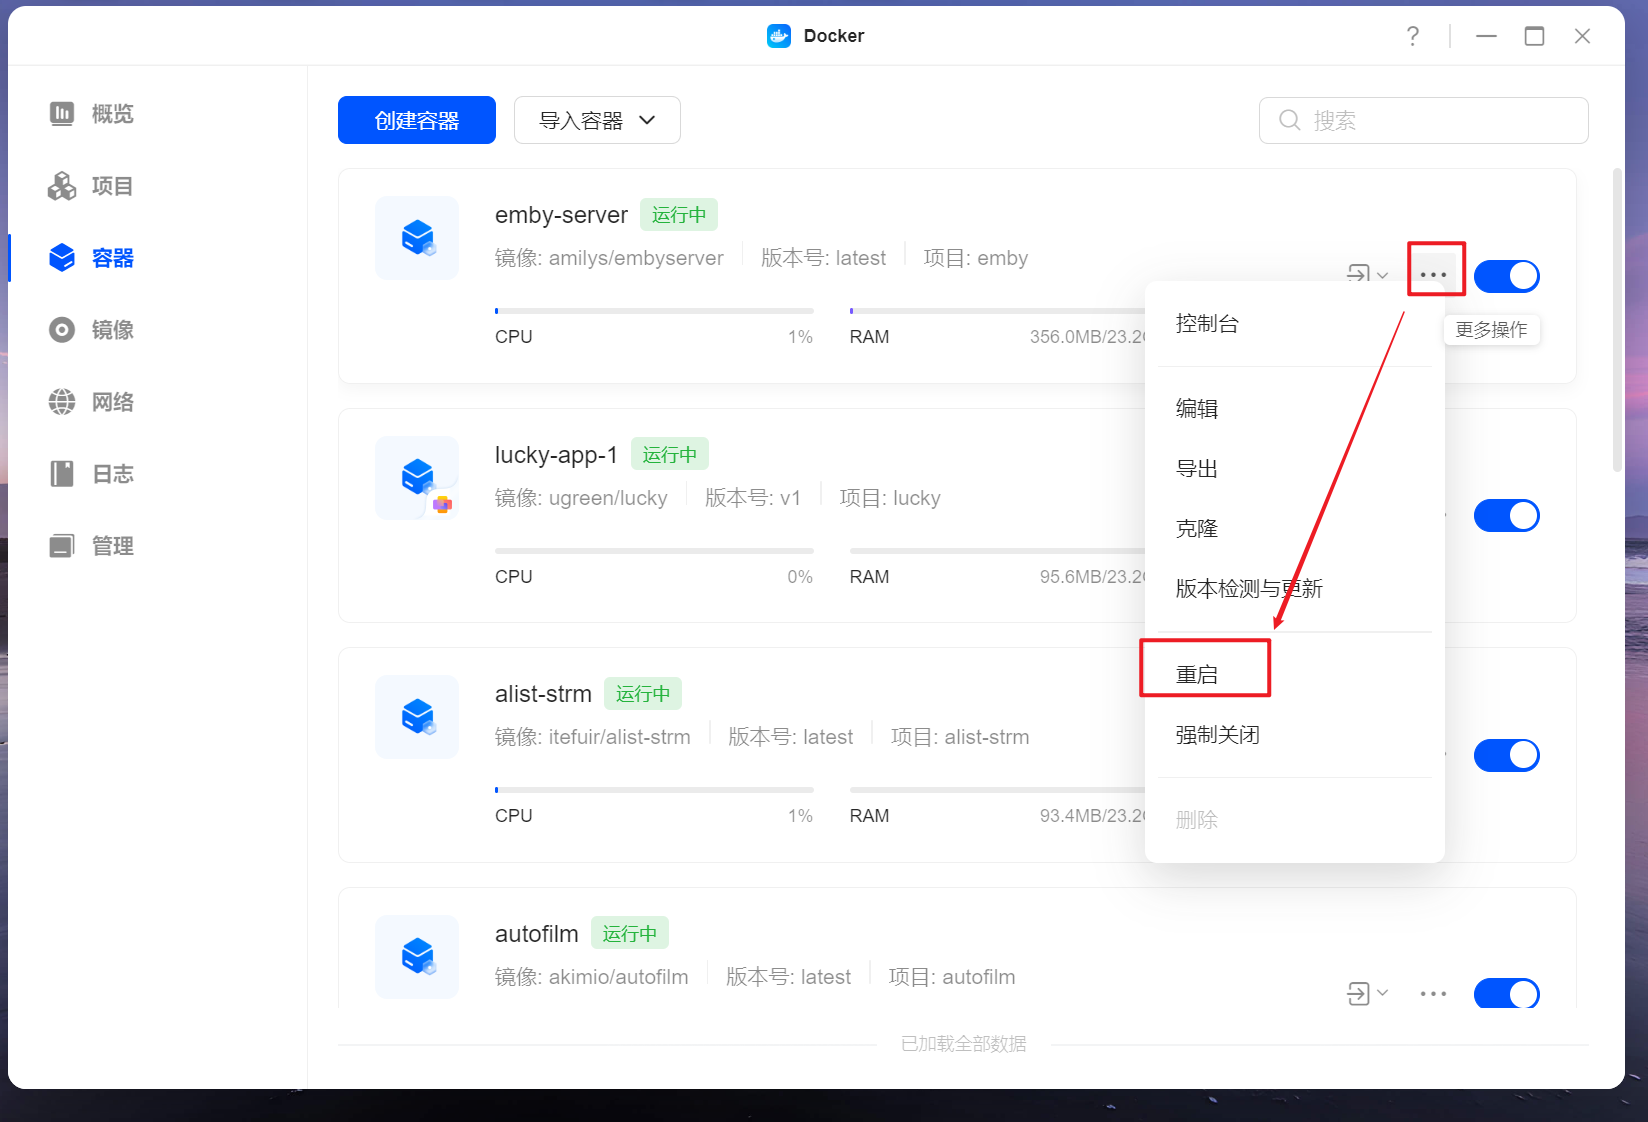The image size is (1648, 1122).
Task: Choose 重启 restart from the menu
Action: (x=1197, y=675)
